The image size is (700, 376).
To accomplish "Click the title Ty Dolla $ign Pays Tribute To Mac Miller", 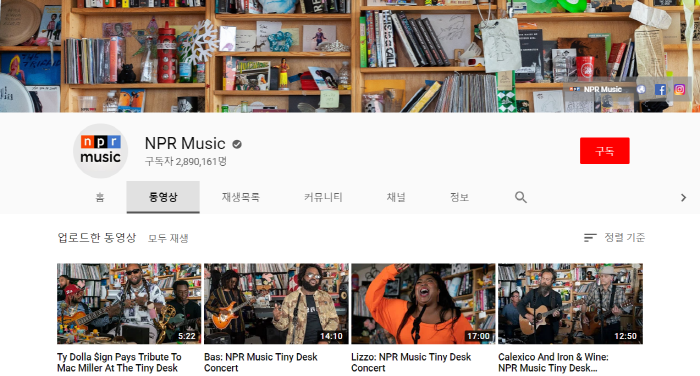I will [119, 362].
